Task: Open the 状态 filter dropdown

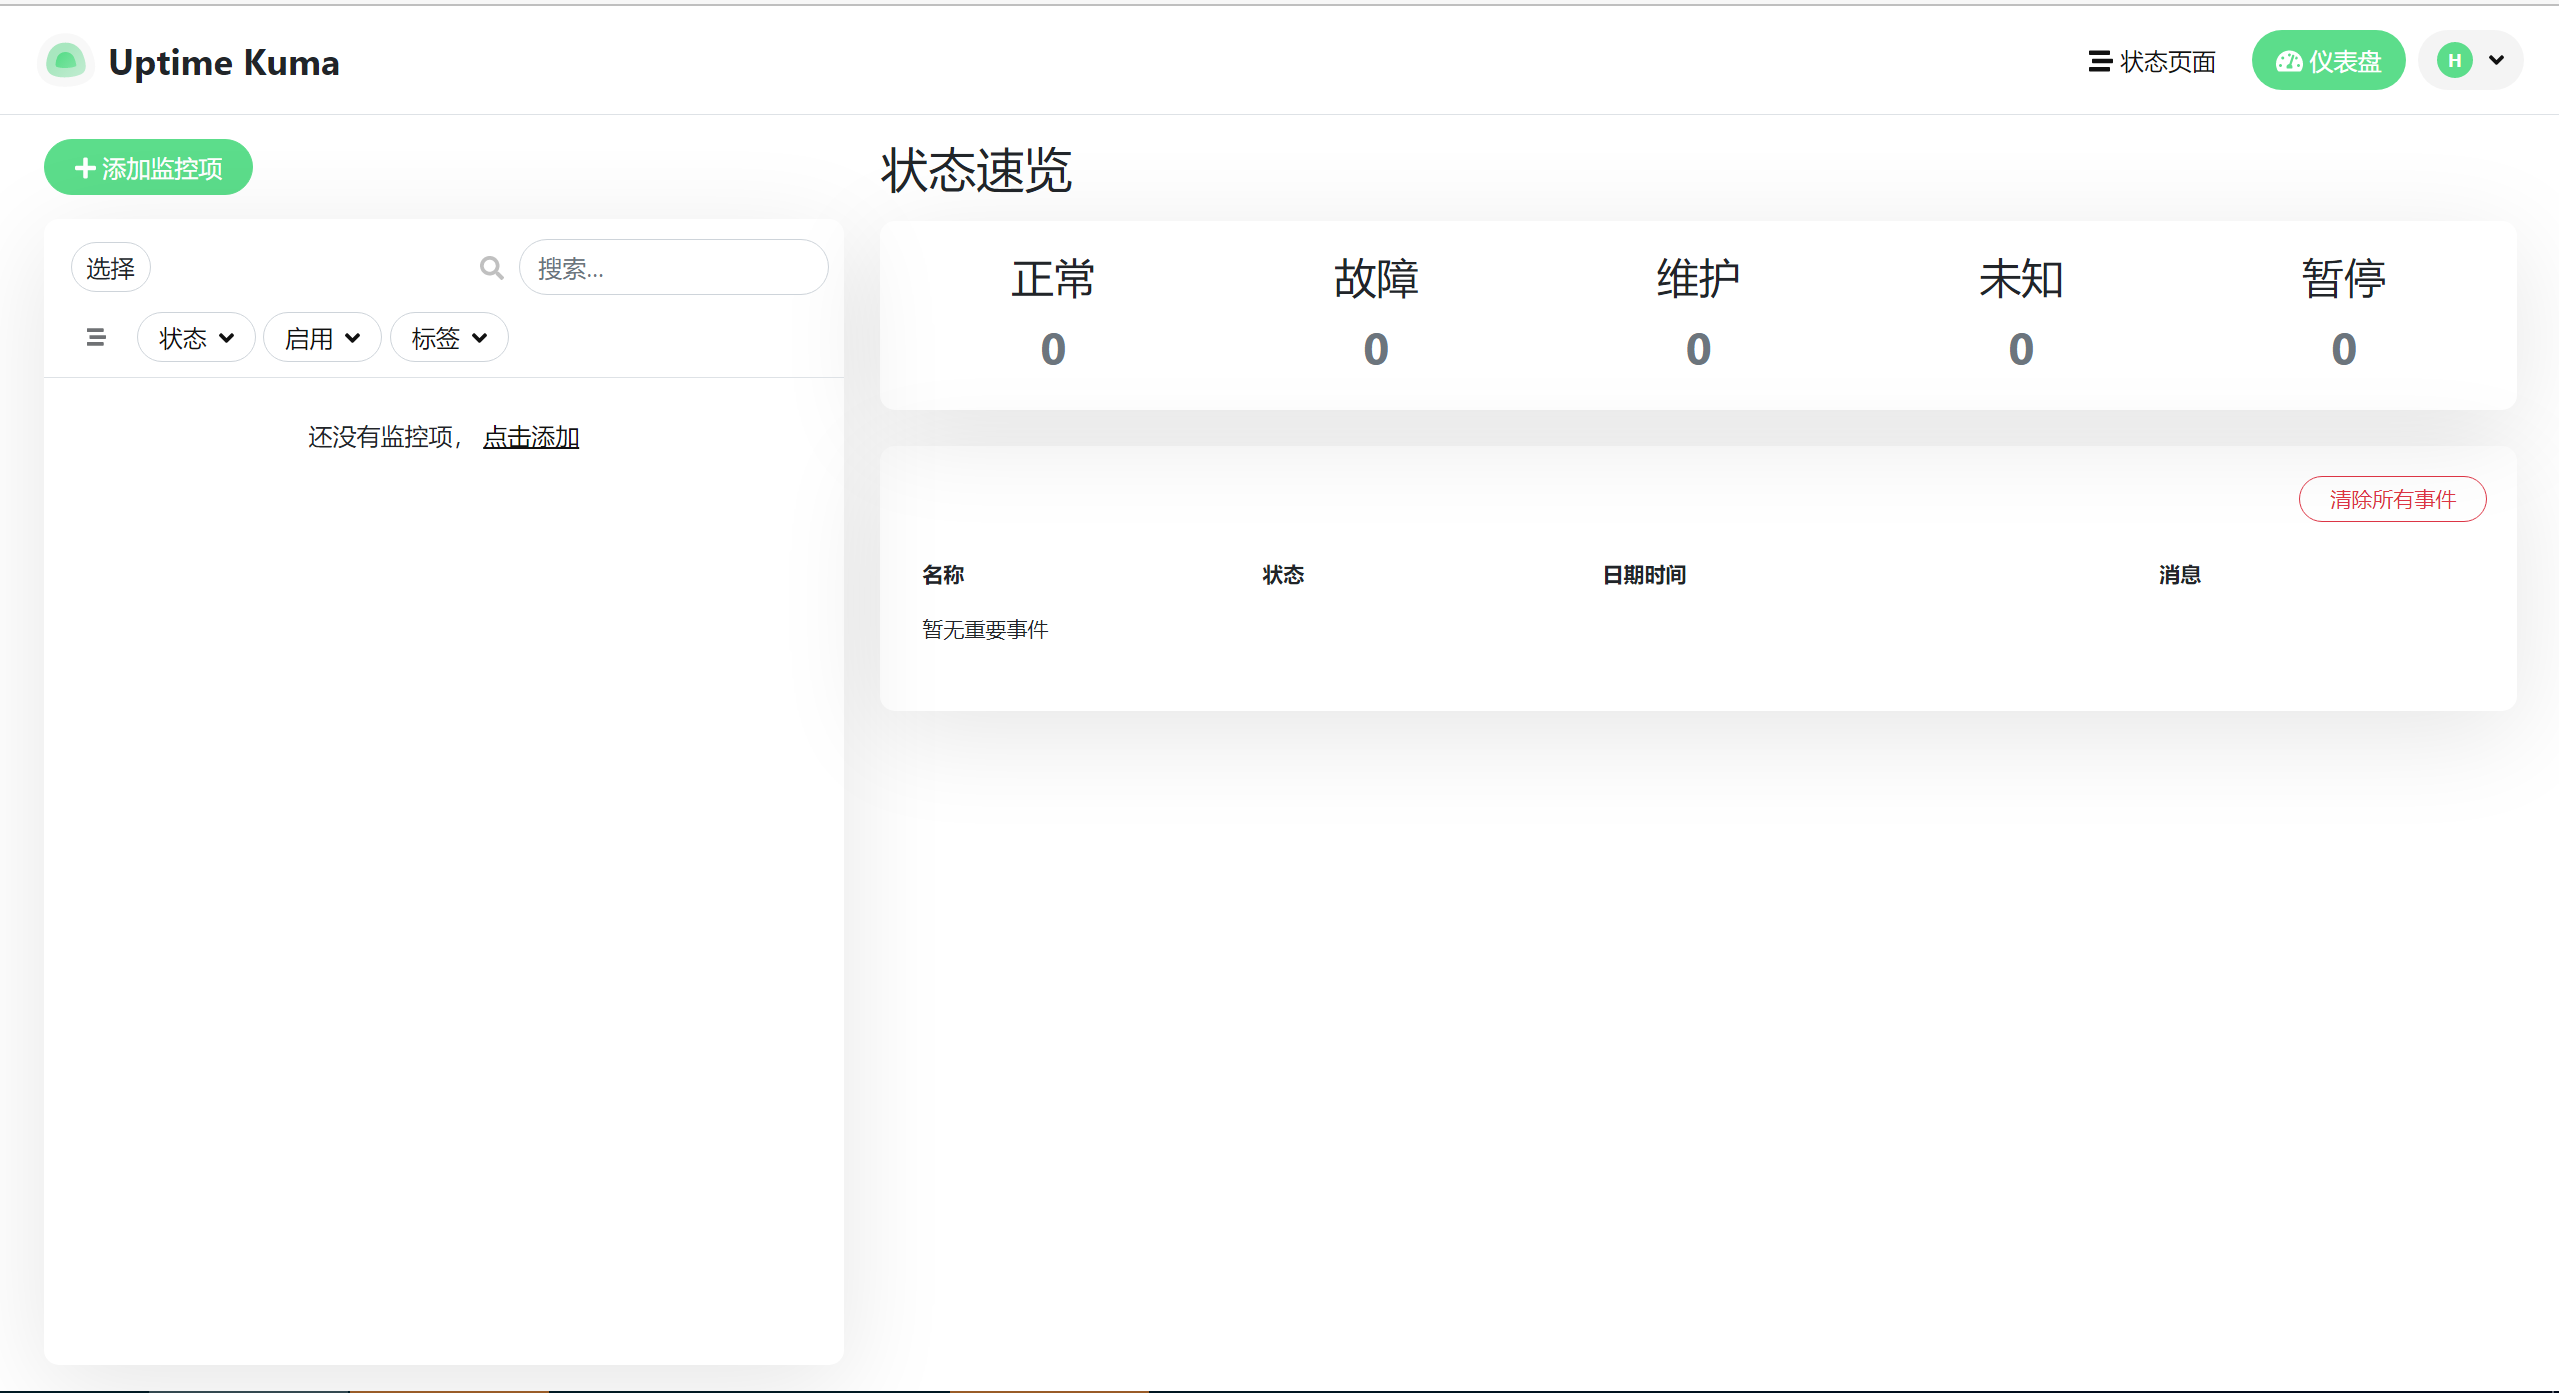Action: click(196, 337)
